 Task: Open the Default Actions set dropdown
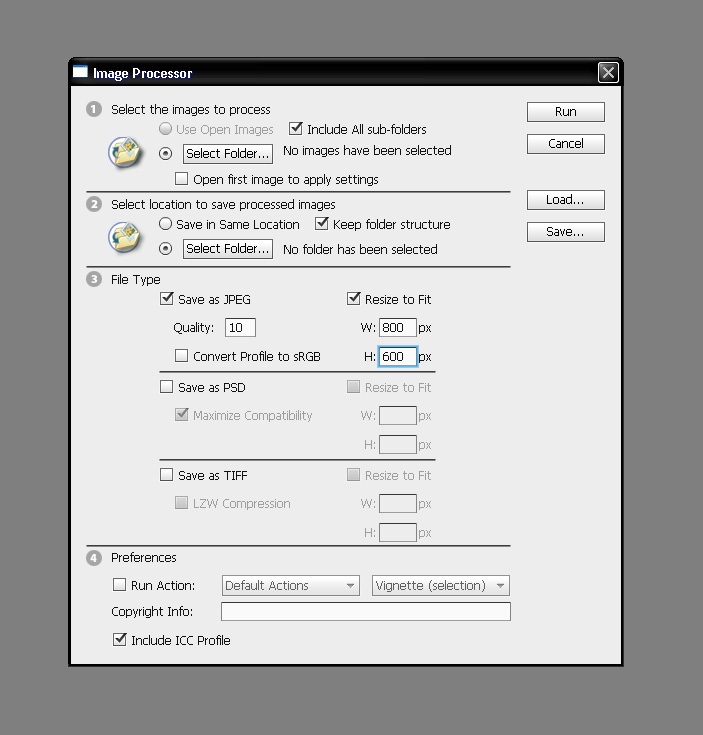pos(291,585)
